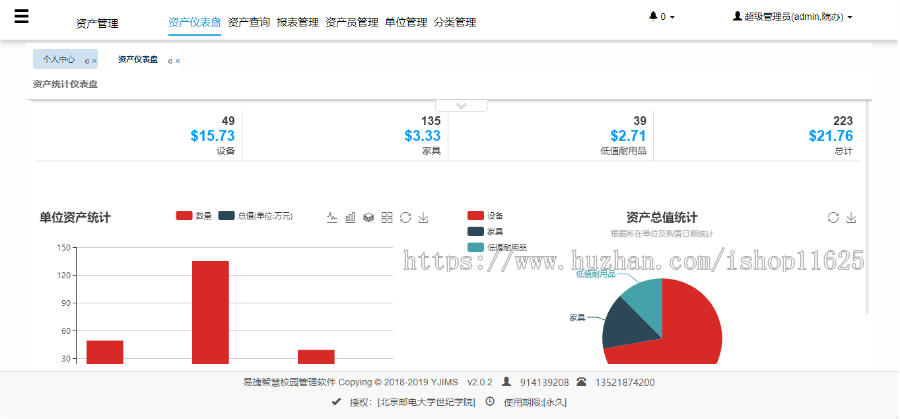
Task: Restore the 资产总值统计 pie chart
Action: (833, 218)
